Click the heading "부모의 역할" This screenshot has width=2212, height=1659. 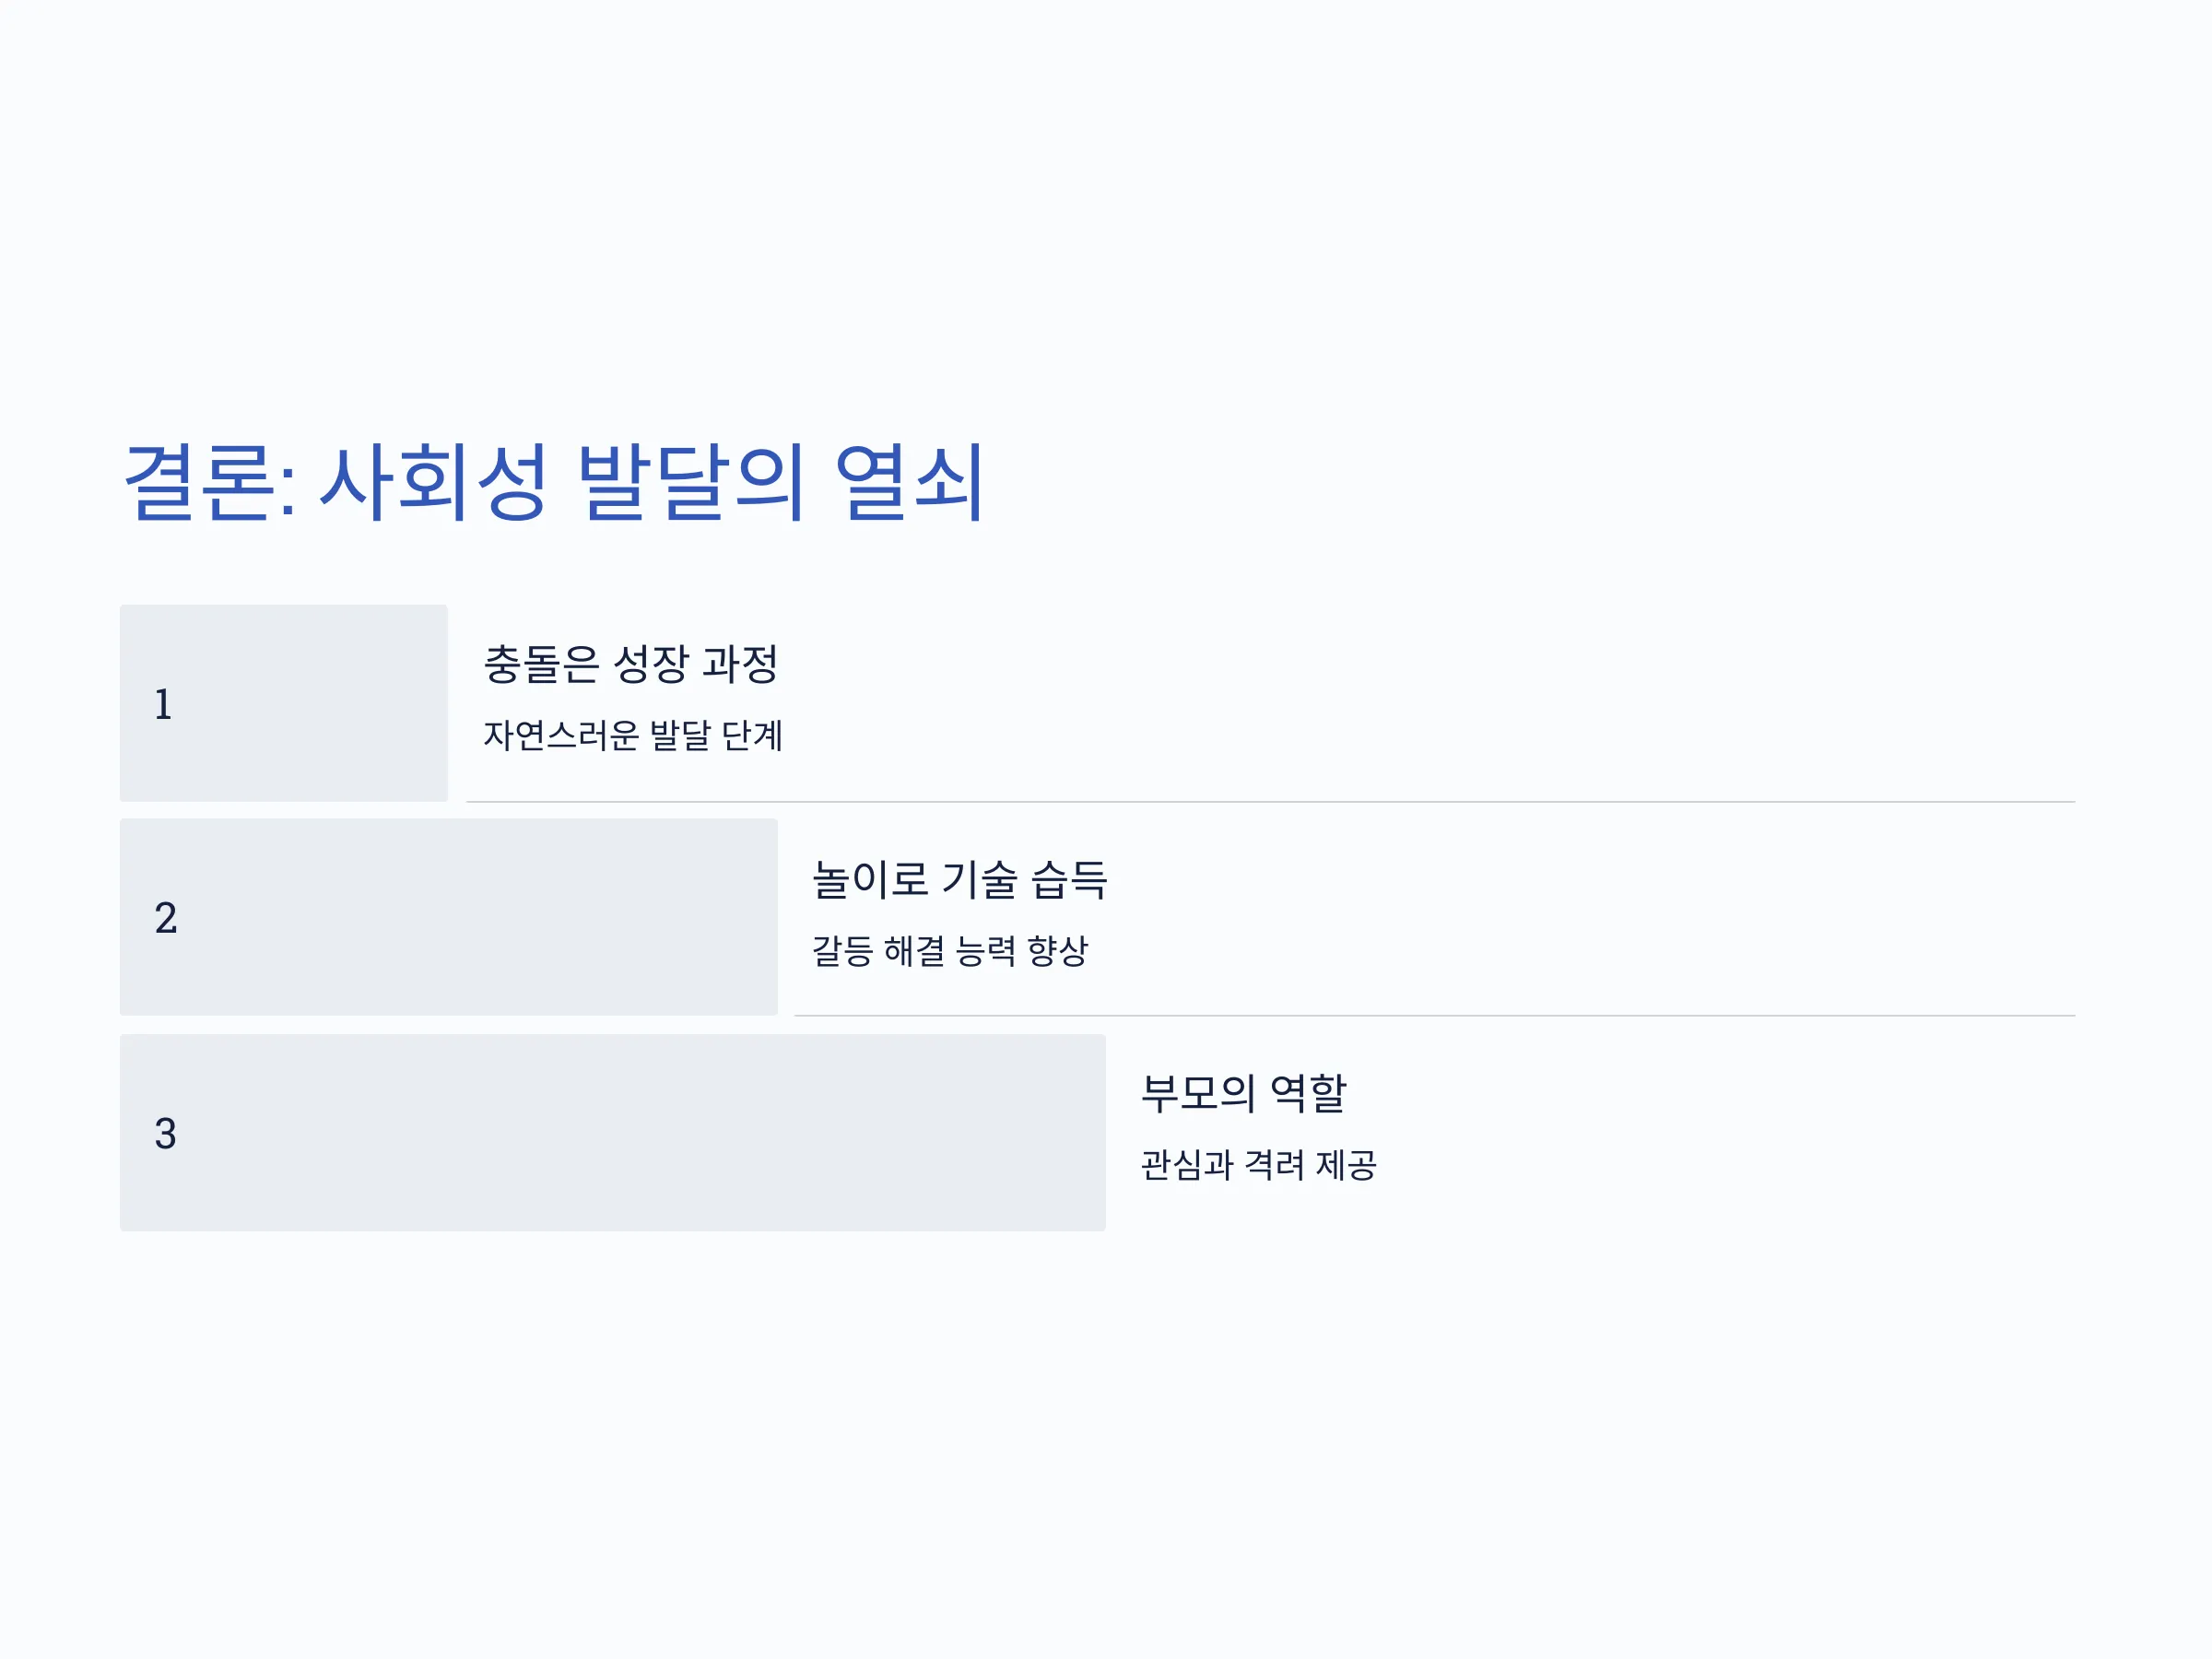(1244, 1093)
